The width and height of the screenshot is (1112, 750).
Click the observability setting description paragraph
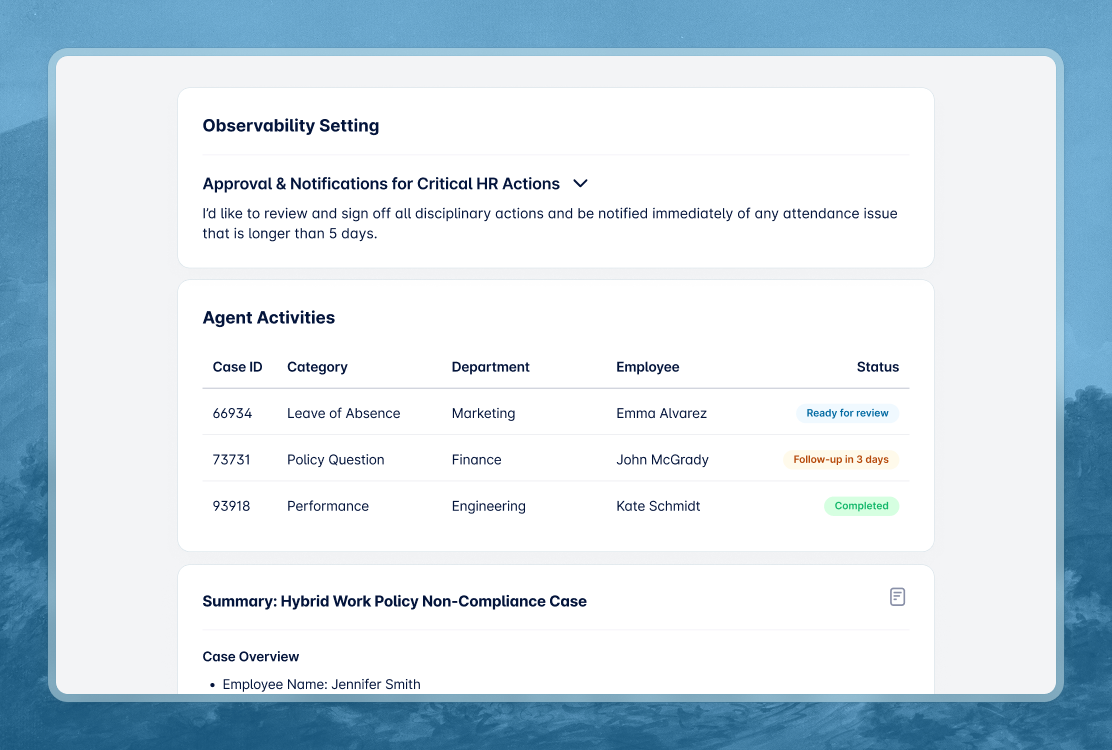click(550, 223)
